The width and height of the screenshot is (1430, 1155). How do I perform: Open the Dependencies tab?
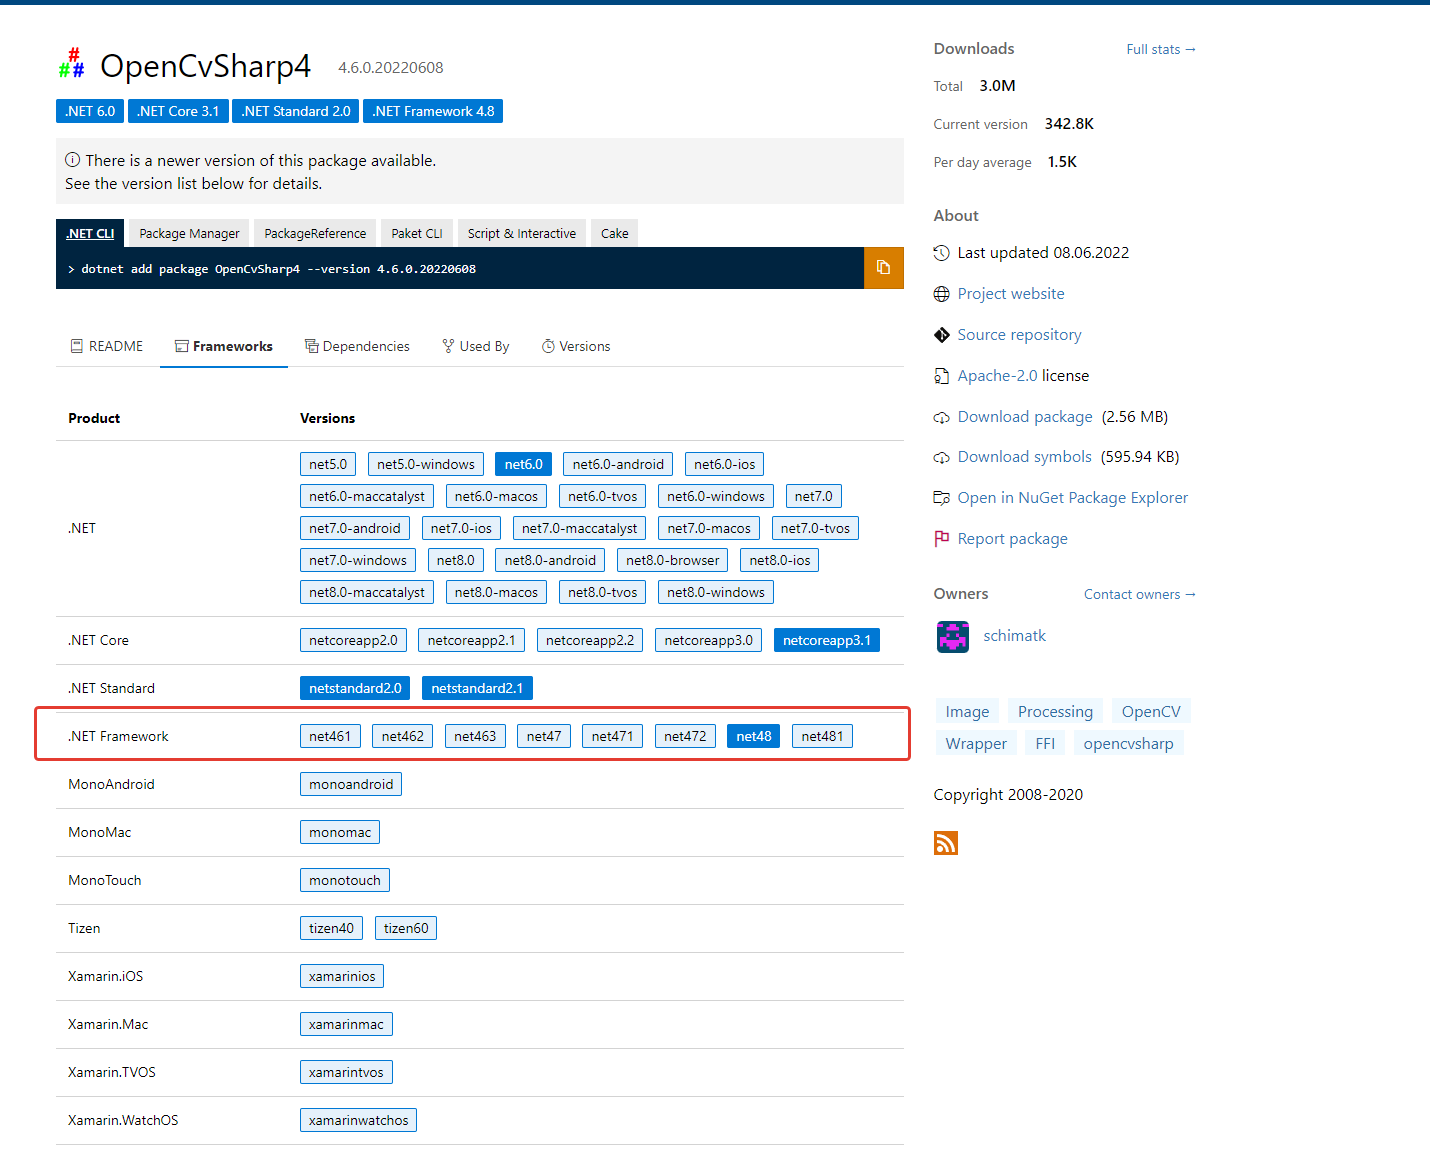coord(357,346)
